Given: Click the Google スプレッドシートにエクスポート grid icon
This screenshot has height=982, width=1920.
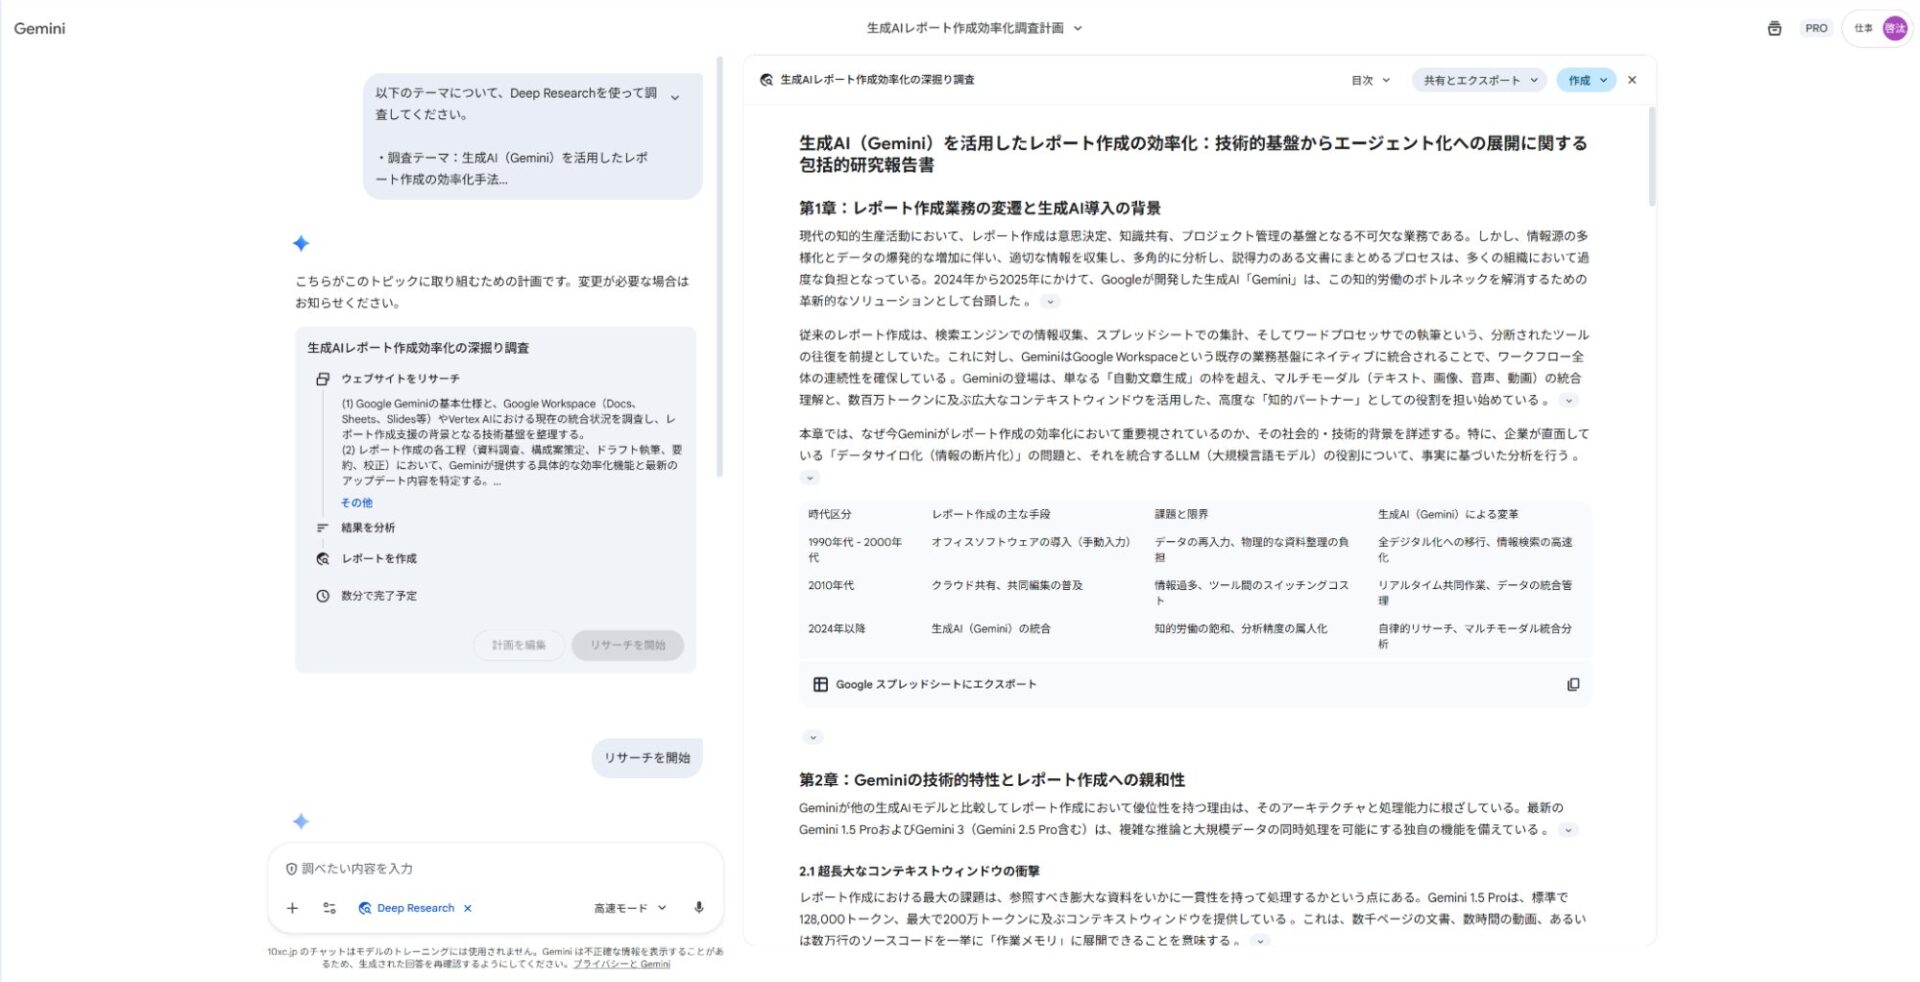Looking at the screenshot, I should pyautogui.click(x=818, y=684).
